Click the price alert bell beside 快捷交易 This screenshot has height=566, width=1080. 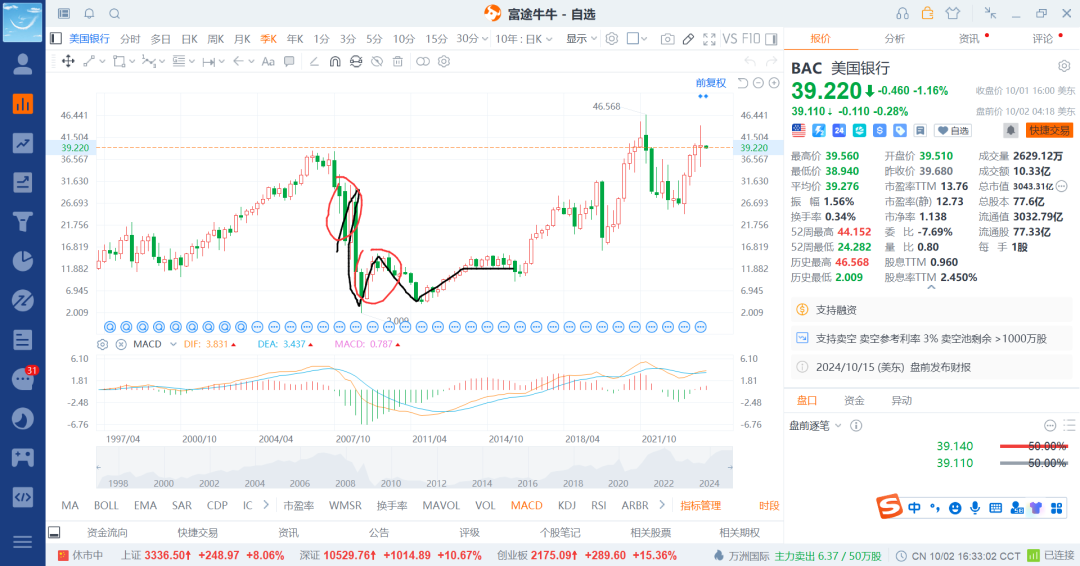(1010, 130)
